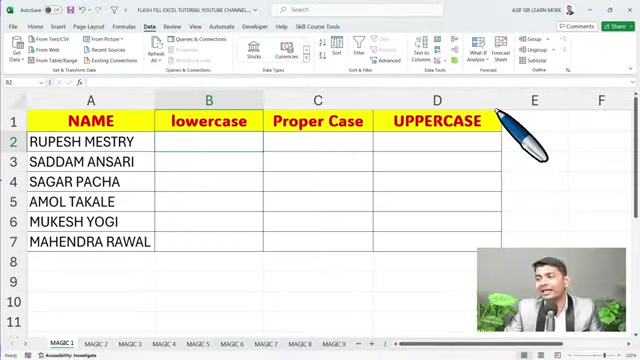Open the Comments pane button

tap(577, 26)
